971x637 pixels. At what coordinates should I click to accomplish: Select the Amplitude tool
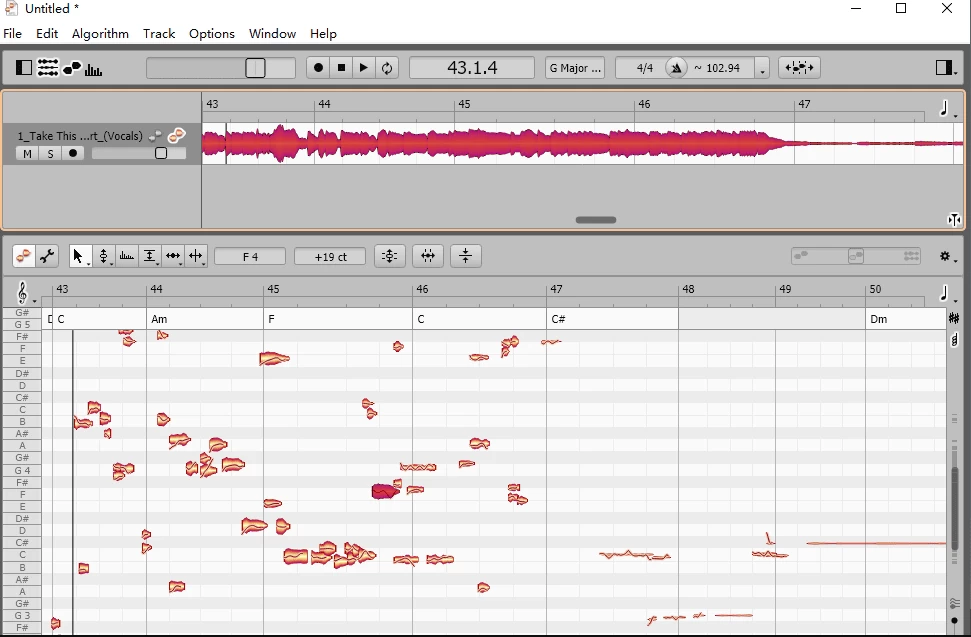(126, 256)
